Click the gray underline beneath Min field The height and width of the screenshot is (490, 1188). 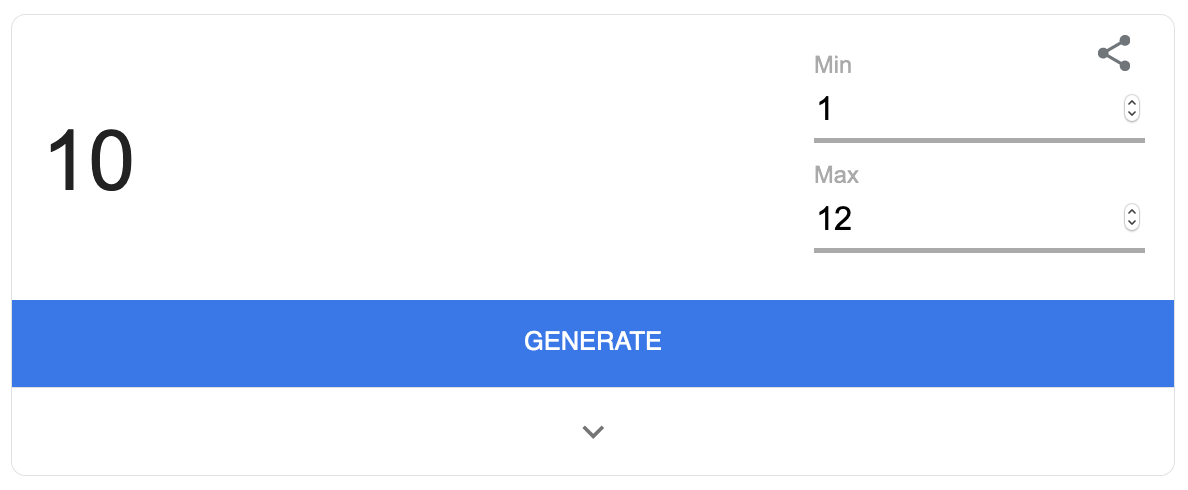tap(979, 140)
